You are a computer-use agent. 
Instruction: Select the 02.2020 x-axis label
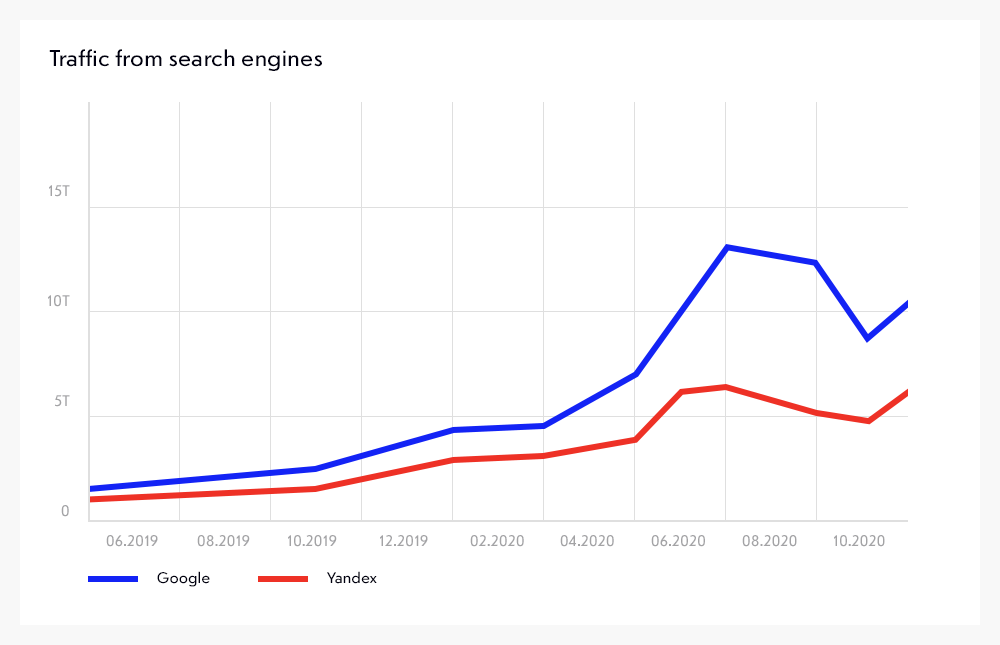click(496, 541)
